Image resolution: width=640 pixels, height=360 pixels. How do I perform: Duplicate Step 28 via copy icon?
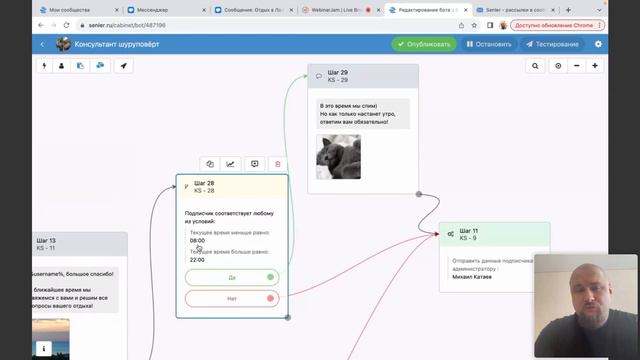(210, 164)
